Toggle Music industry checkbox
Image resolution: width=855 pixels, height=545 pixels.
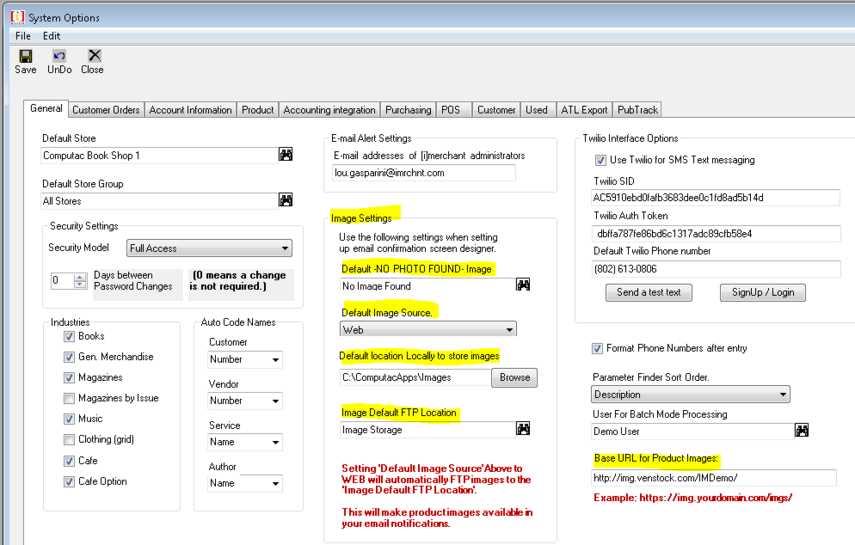pos(69,419)
